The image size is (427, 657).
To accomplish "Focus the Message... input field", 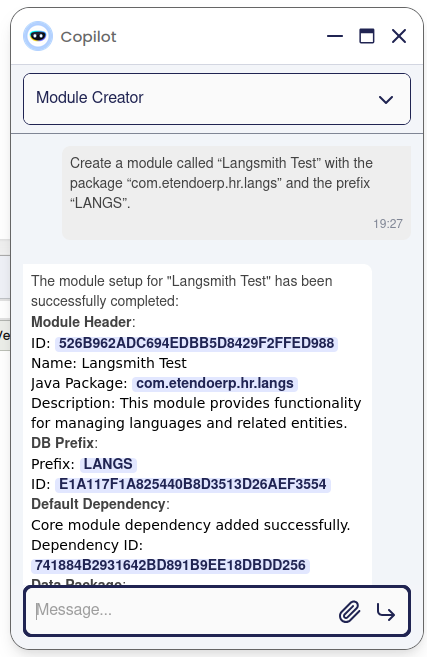I will (184, 610).
